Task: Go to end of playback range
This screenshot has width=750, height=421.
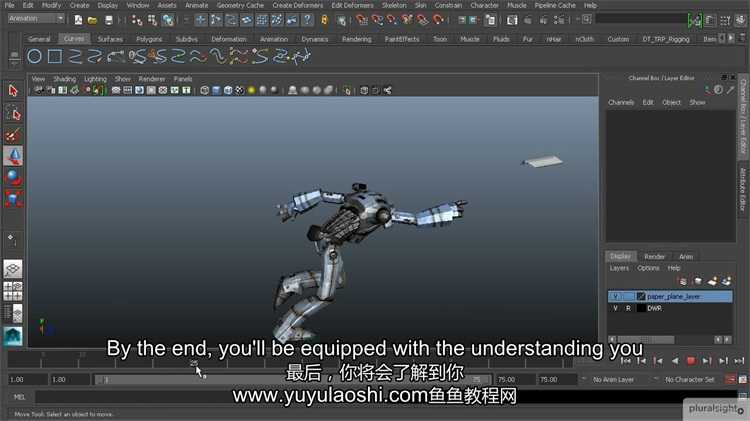Action: point(739,361)
